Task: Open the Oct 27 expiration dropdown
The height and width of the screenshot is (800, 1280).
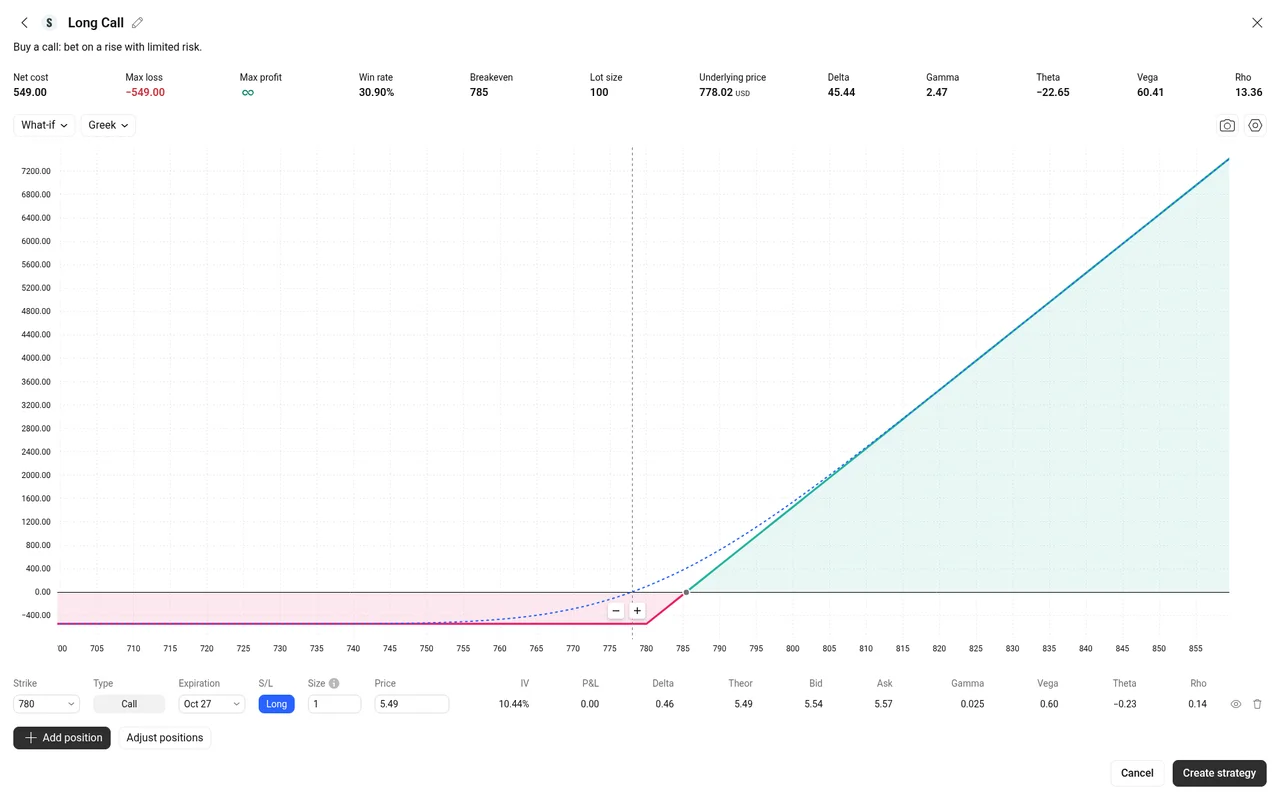Action: pyautogui.click(x=212, y=704)
